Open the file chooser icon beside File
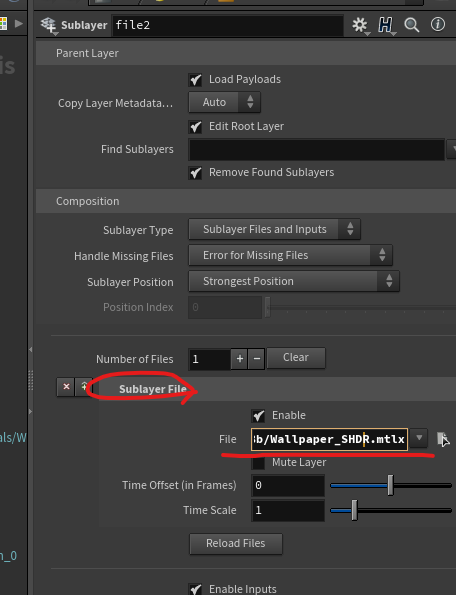Screen dimensions: 456x595 pos(442,439)
